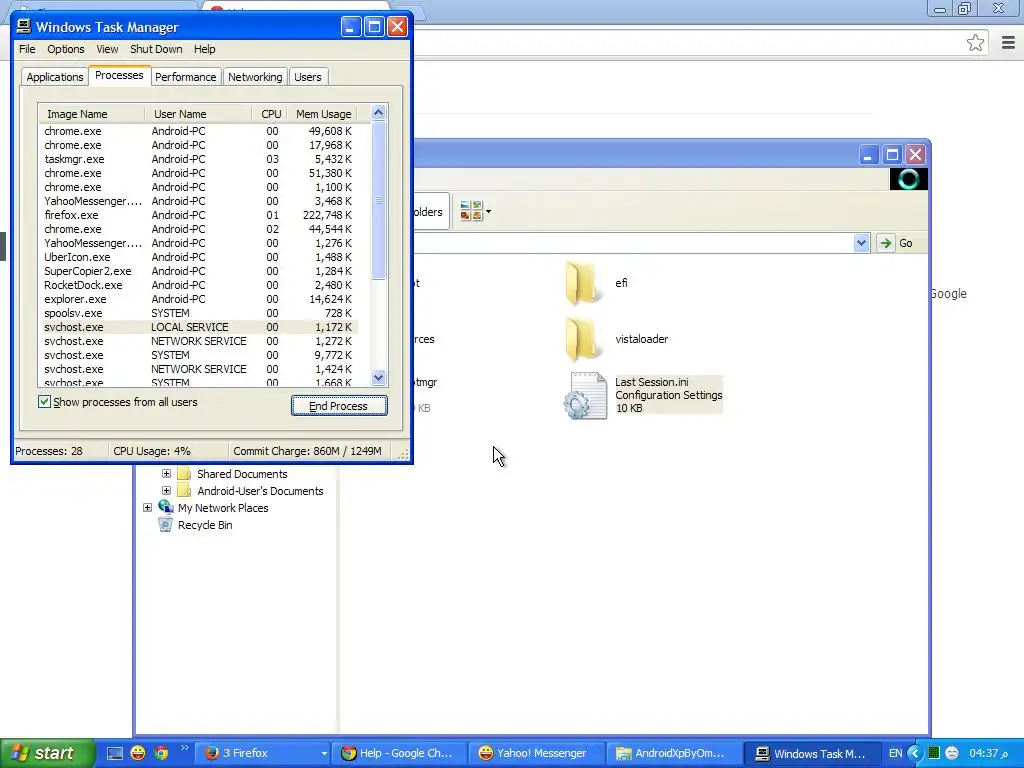
Task: Open the efi folder
Action: (x=583, y=283)
